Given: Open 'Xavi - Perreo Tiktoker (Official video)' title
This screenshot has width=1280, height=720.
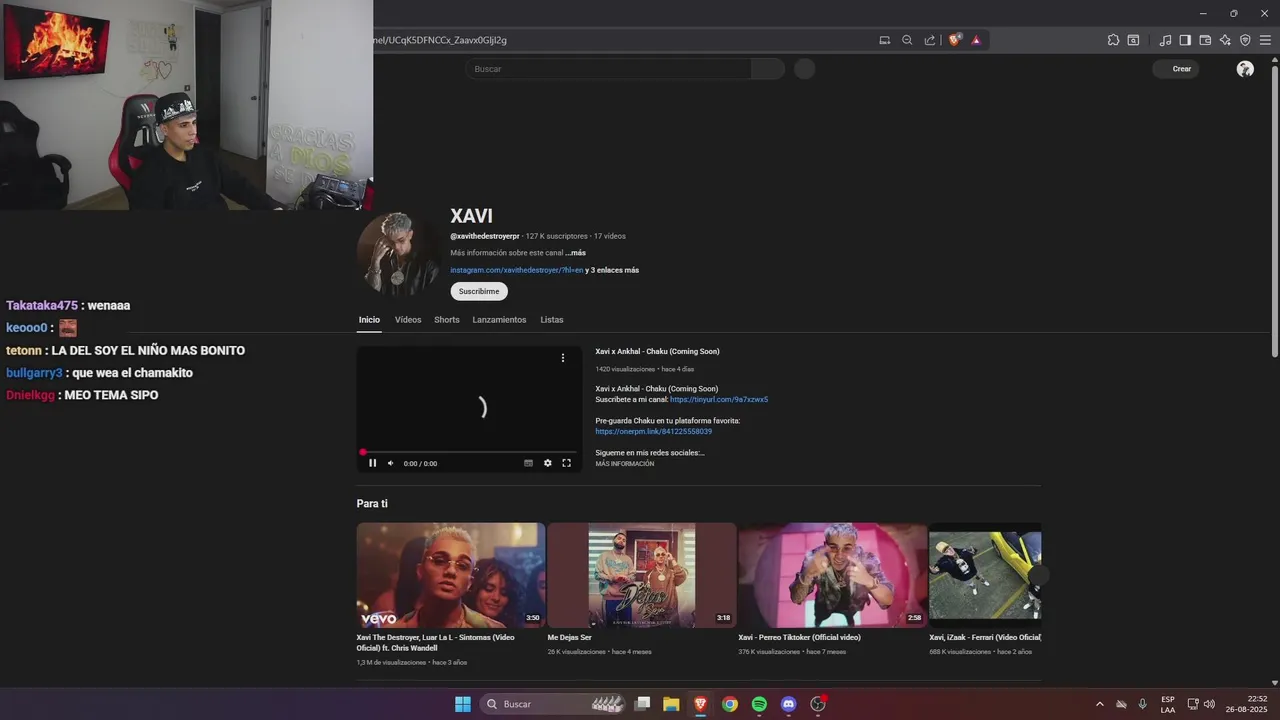Looking at the screenshot, I should coord(799,637).
